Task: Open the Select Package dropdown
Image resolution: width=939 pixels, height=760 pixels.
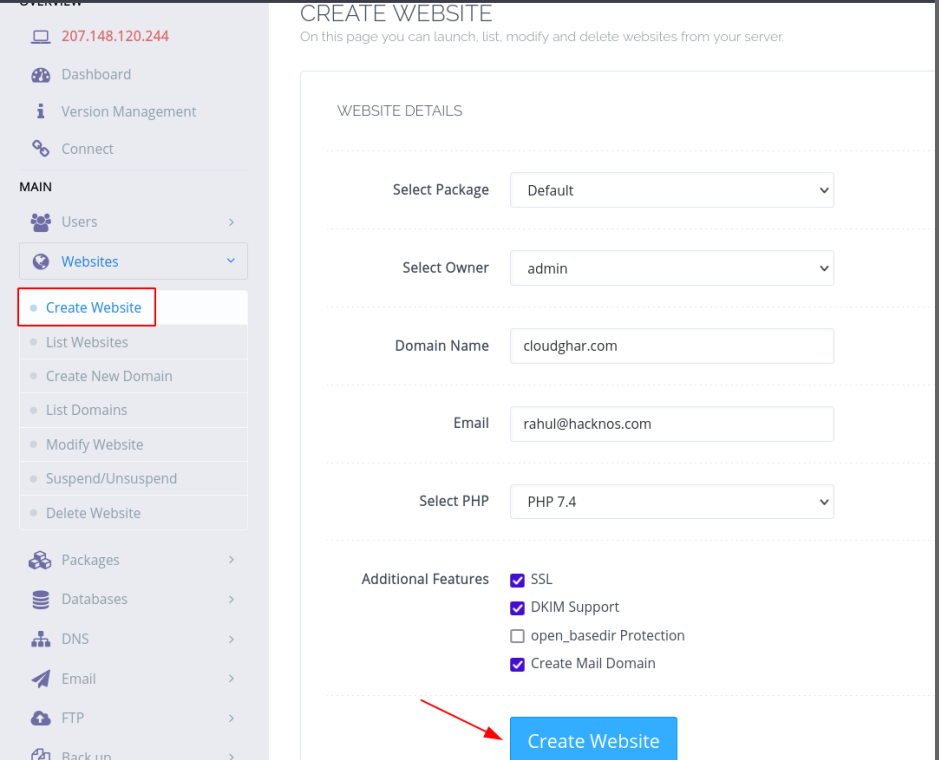Action: click(672, 190)
